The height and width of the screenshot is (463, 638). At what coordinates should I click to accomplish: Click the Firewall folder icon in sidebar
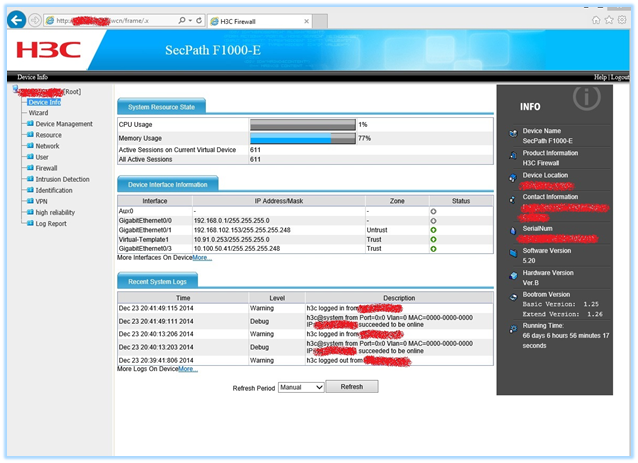[30, 168]
